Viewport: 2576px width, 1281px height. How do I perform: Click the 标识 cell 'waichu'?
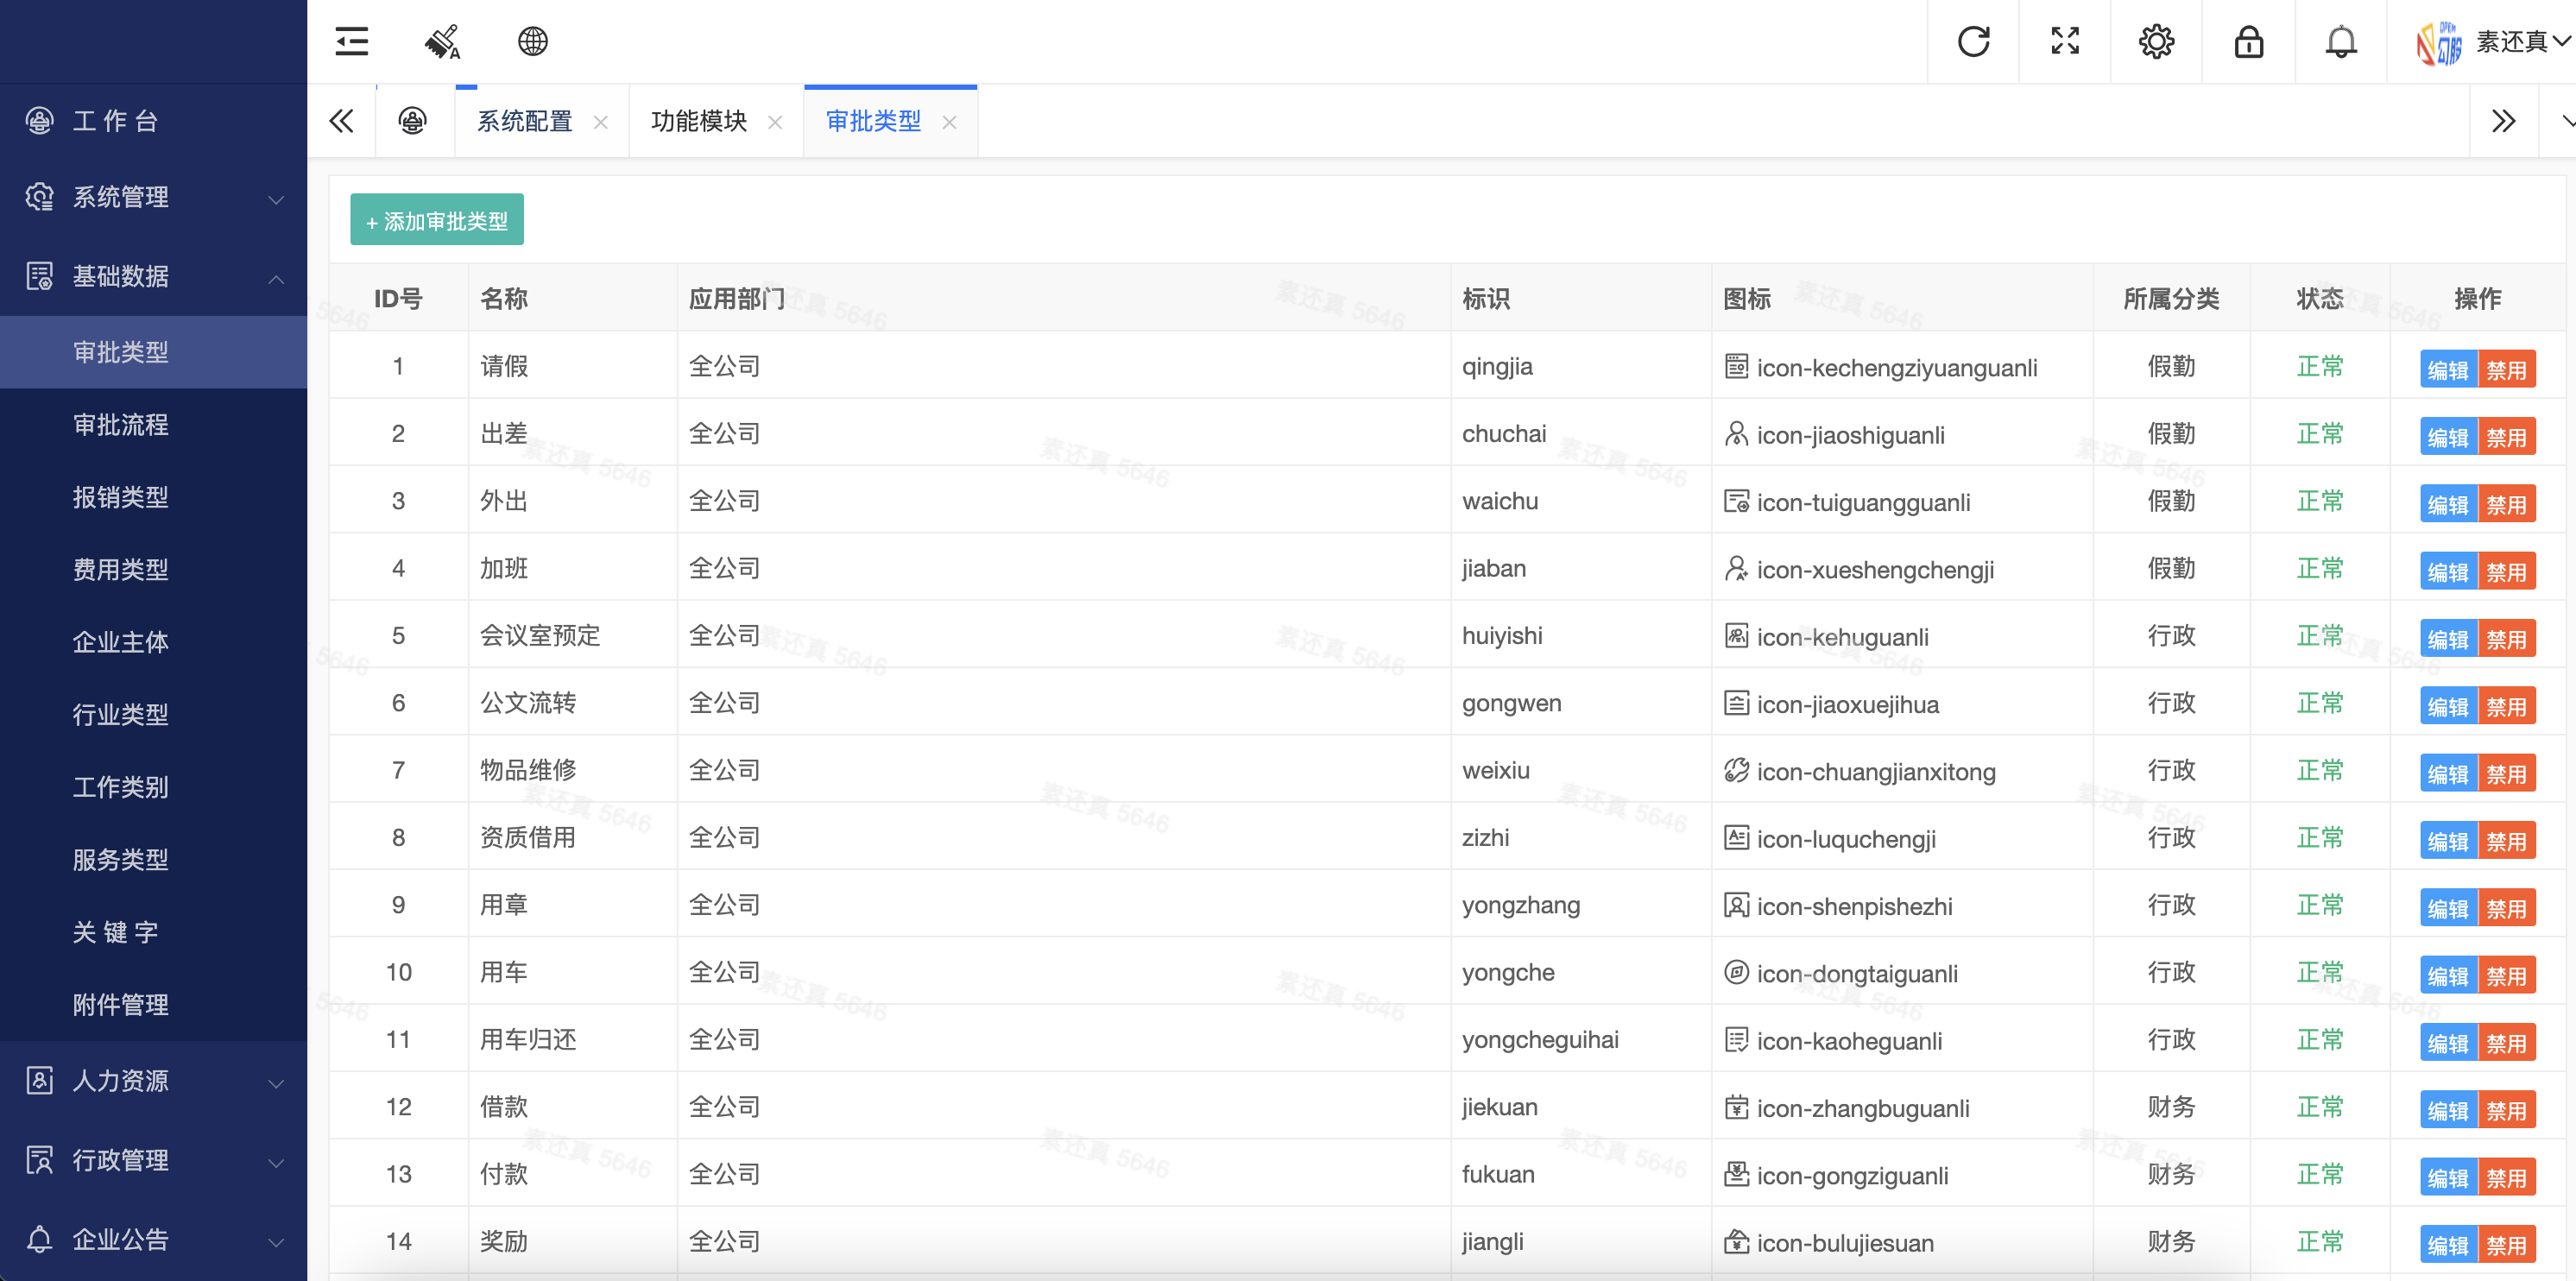(x=1500, y=501)
